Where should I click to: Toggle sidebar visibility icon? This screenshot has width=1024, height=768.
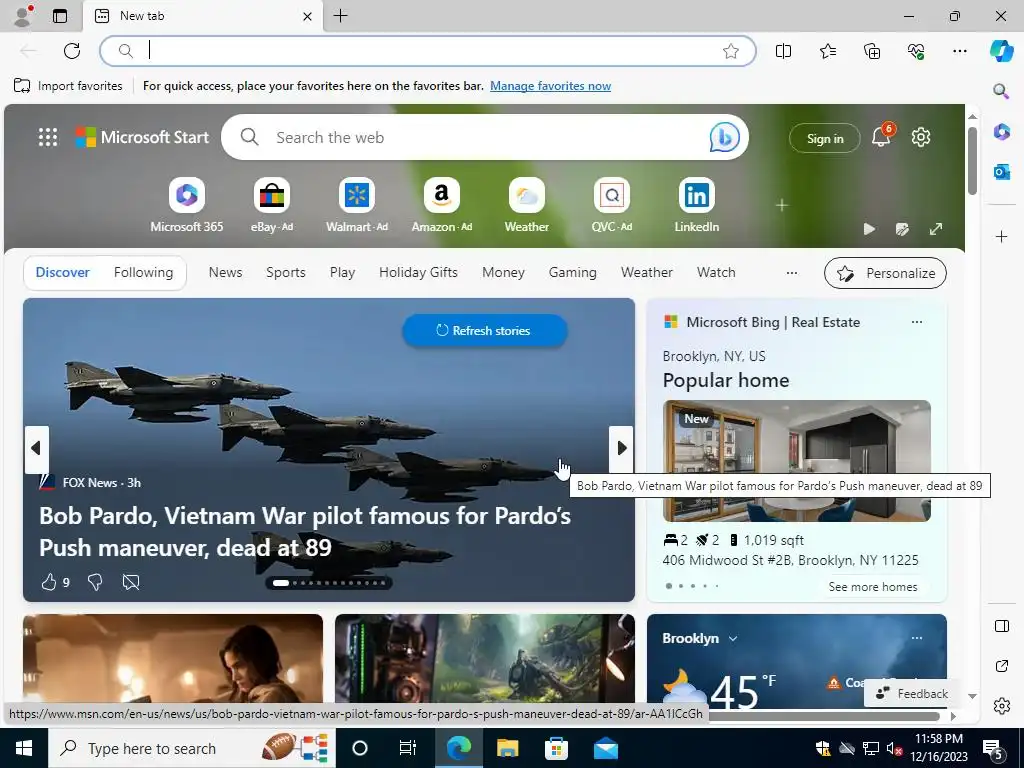pyautogui.click(x=1001, y=626)
